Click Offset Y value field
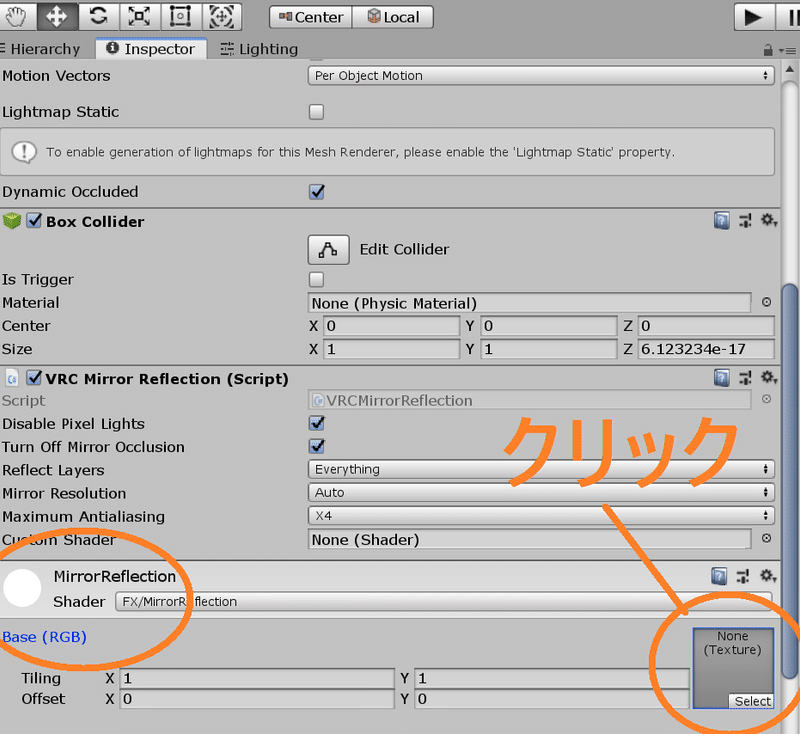This screenshot has height=734, width=800. [552, 699]
